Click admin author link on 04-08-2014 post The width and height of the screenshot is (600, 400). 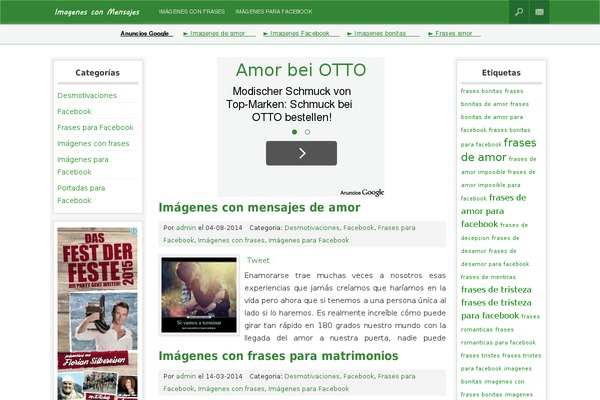pyautogui.click(x=186, y=228)
